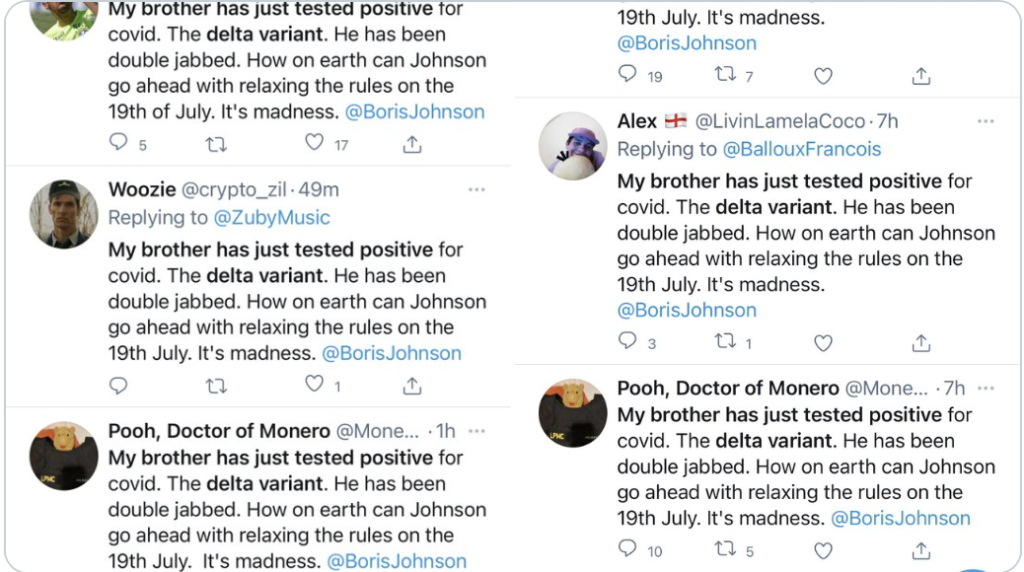Open more options on Woozie's tweet
The image size is (1024, 572).
tap(477, 190)
